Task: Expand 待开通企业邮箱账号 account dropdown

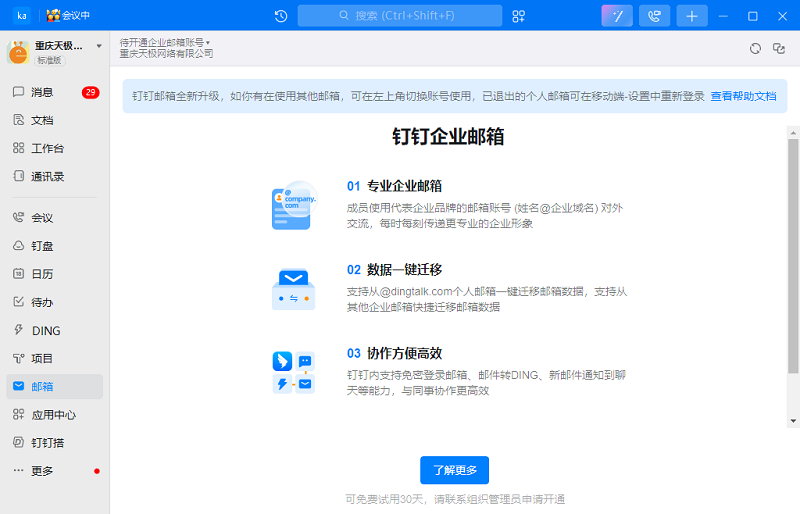Action: [x=164, y=42]
